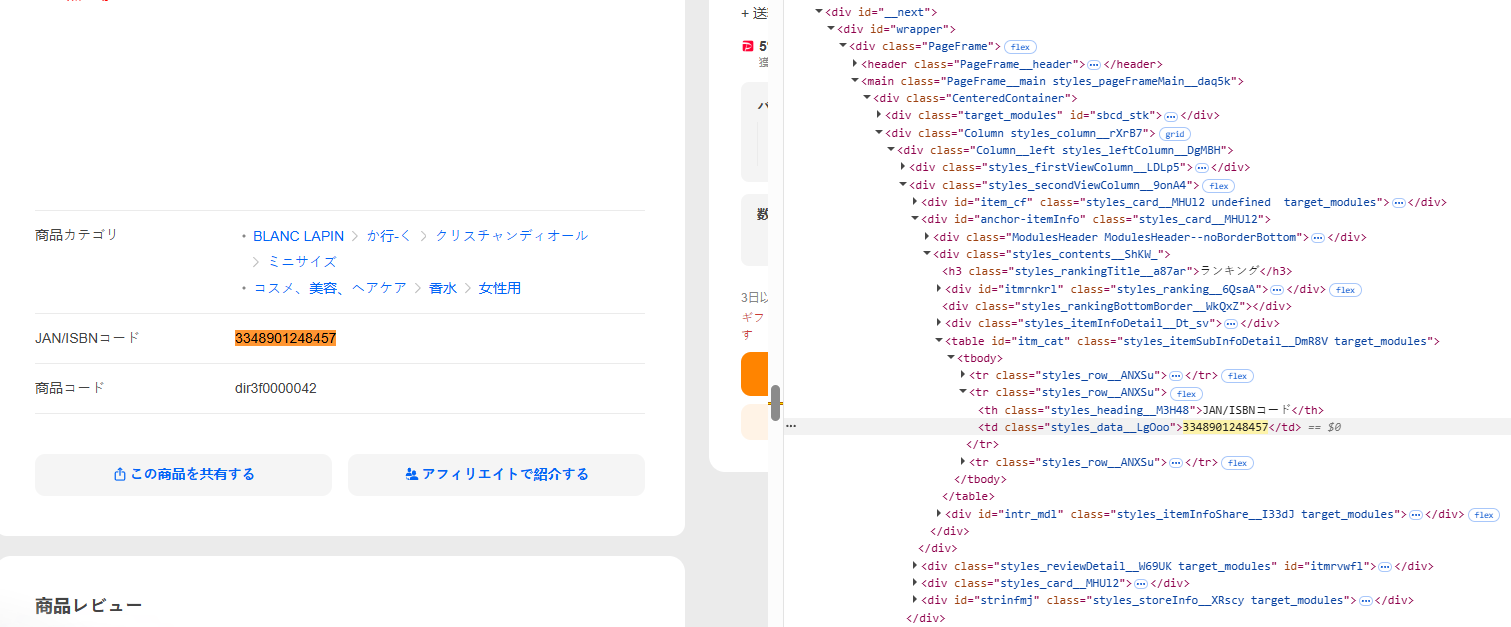
Task: Click the アフィリエイトで紹介する button
Action: [496, 474]
